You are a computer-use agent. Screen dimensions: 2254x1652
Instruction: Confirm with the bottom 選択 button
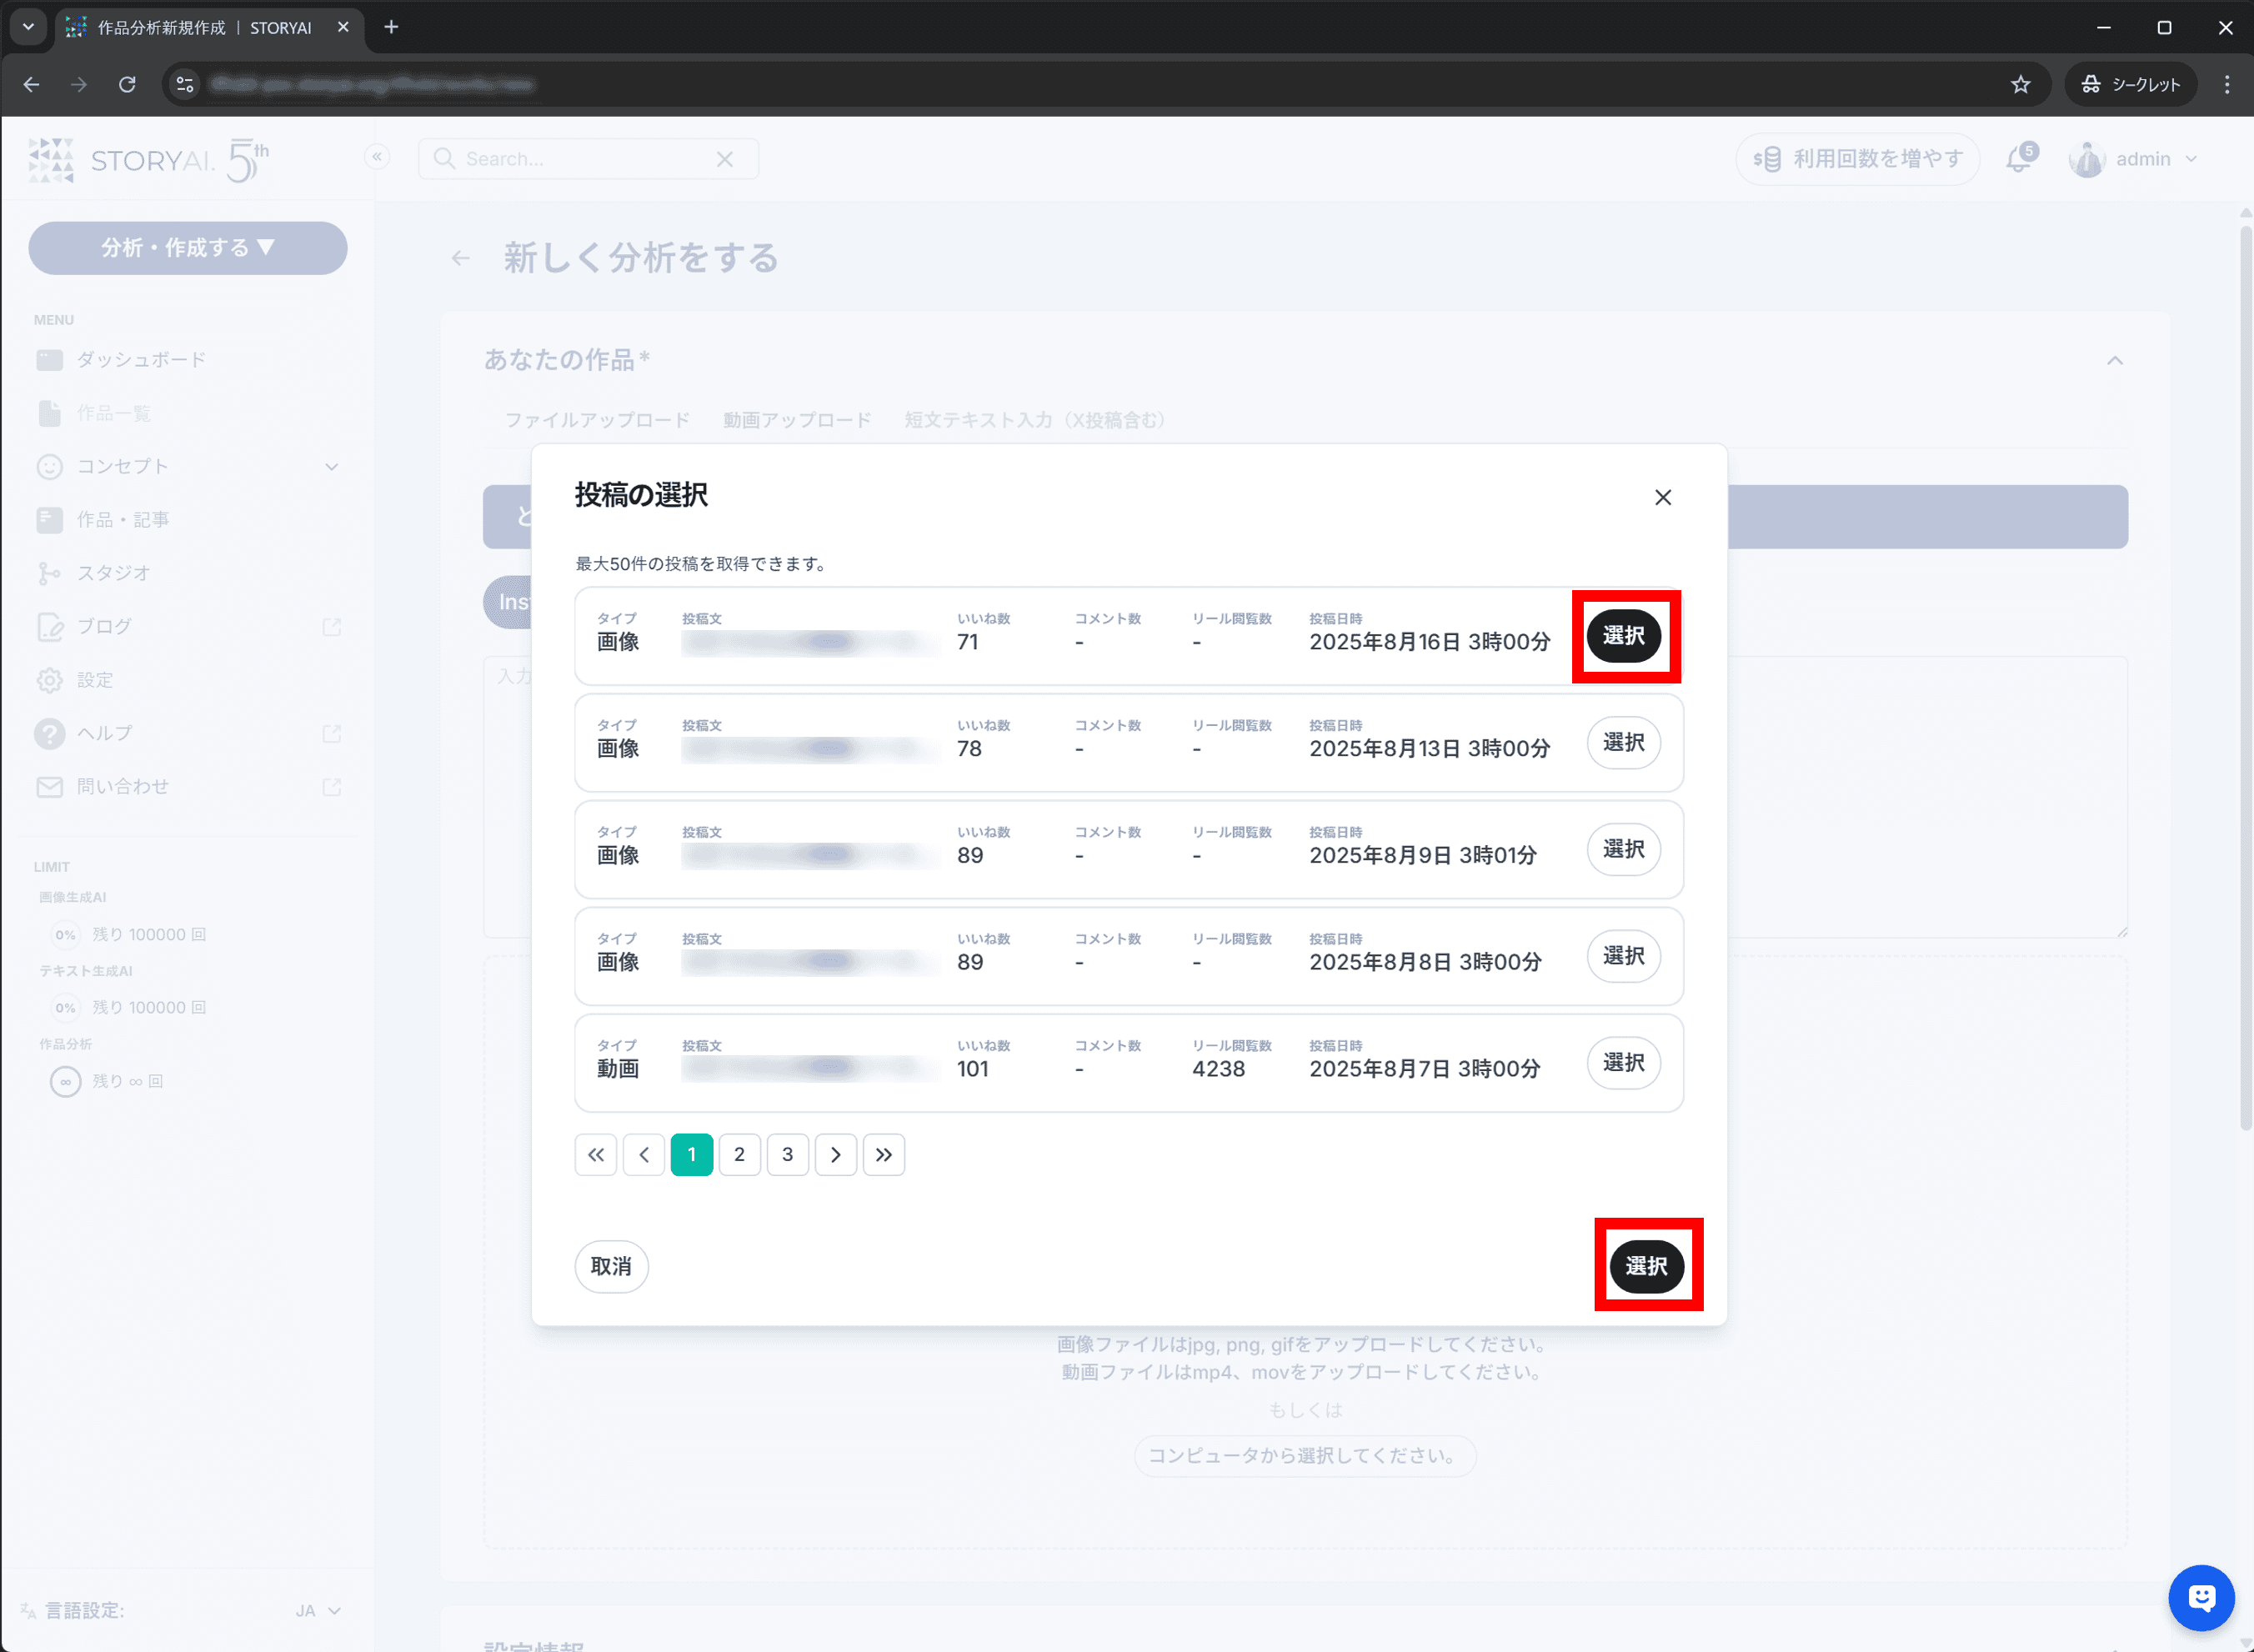coord(1646,1267)
